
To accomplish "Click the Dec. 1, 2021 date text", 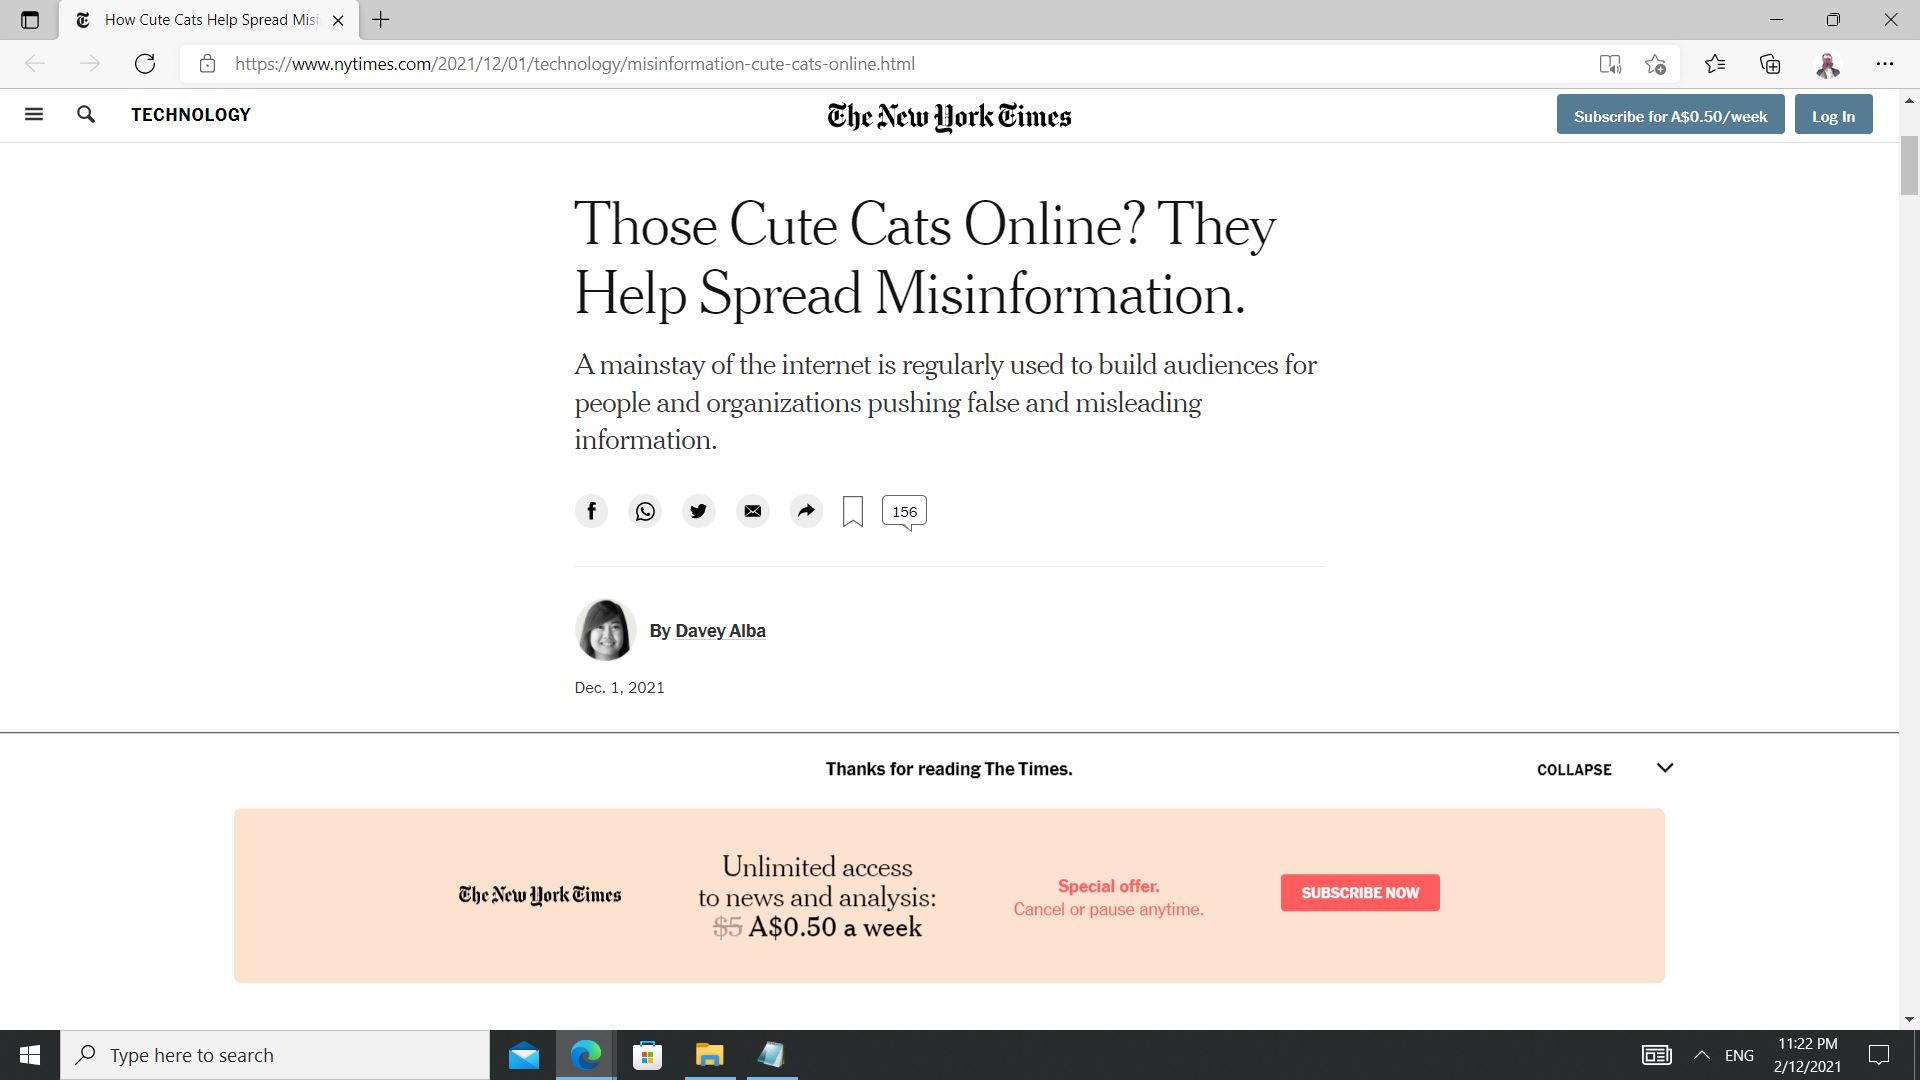I will 619,688.
